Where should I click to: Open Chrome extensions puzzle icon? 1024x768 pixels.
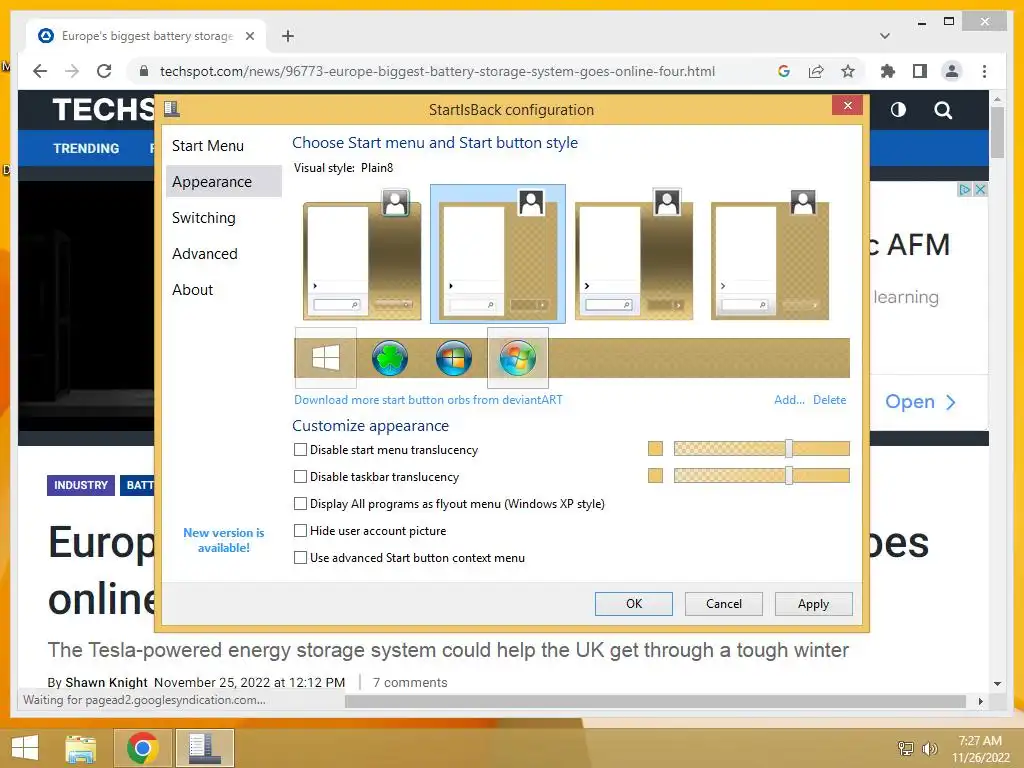tap(888, 71)
